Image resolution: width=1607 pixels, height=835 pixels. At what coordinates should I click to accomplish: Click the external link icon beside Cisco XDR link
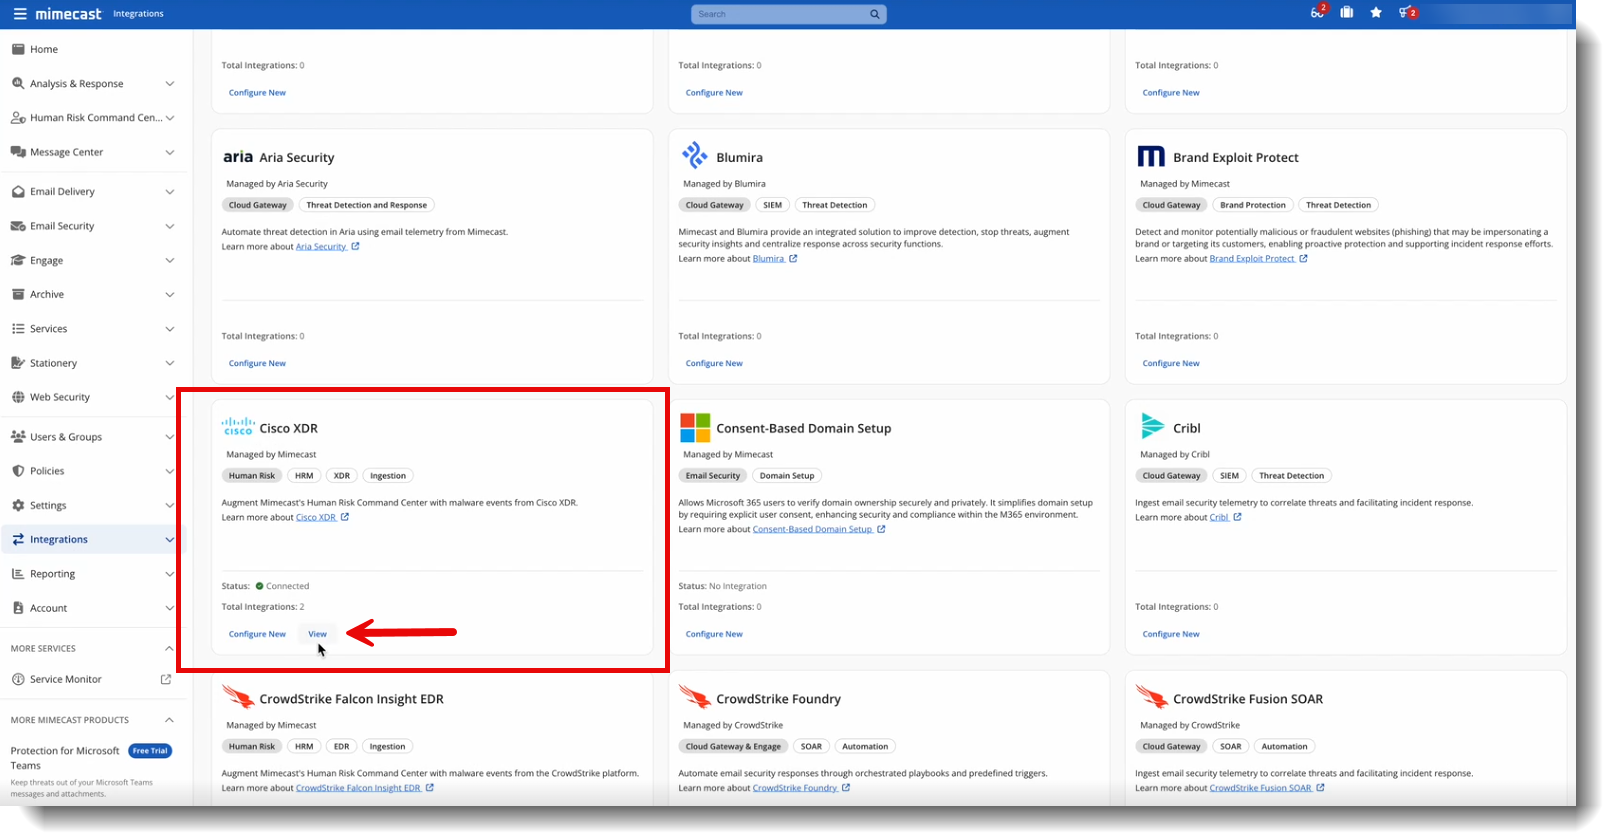click(345, 518)
